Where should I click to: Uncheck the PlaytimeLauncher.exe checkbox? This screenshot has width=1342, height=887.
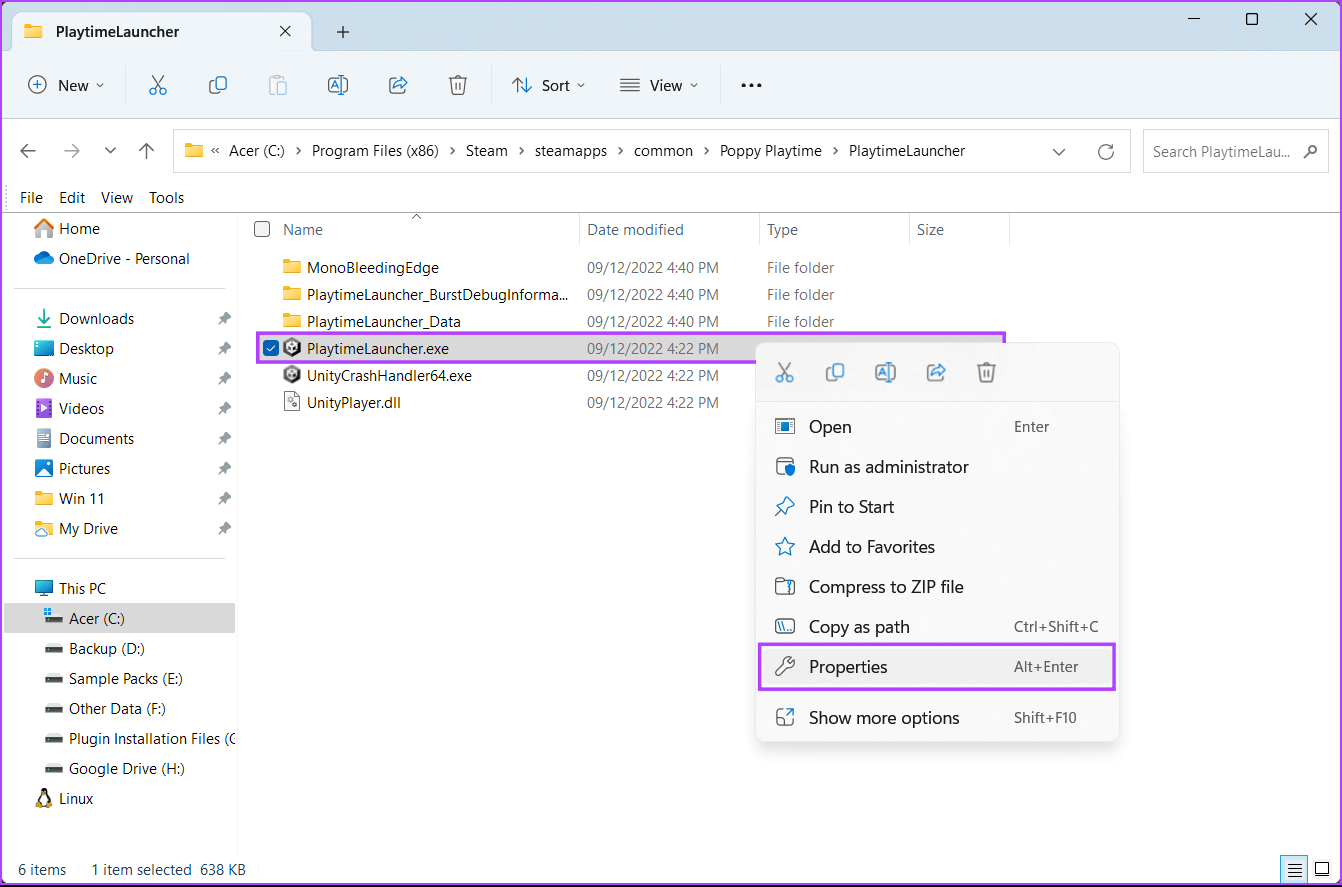(271, 348)
